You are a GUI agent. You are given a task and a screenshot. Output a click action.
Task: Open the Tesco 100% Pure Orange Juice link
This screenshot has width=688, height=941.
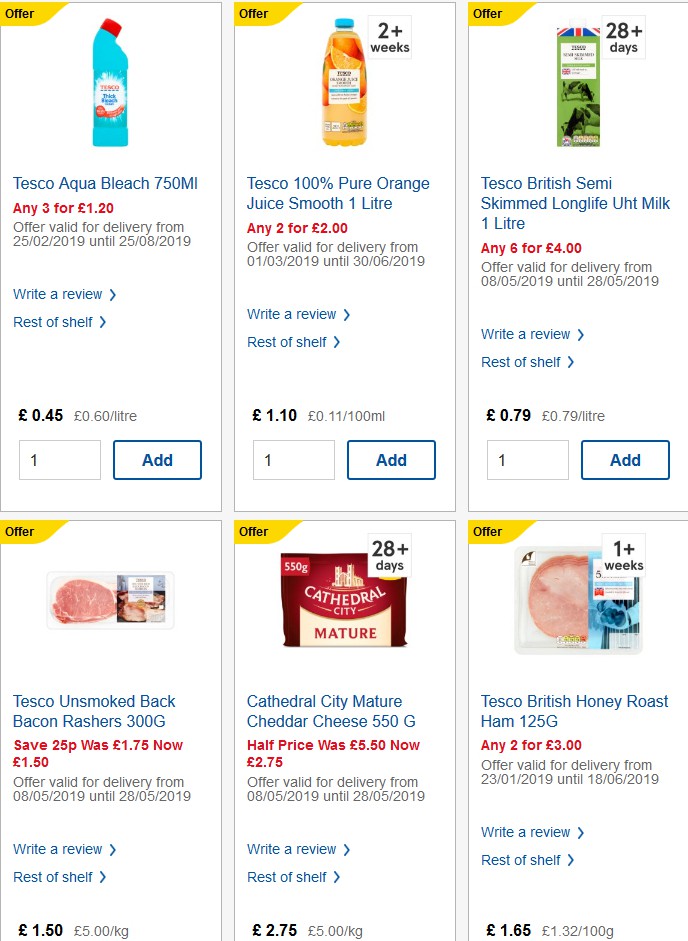pyautogui.click(x=337, y=193)
